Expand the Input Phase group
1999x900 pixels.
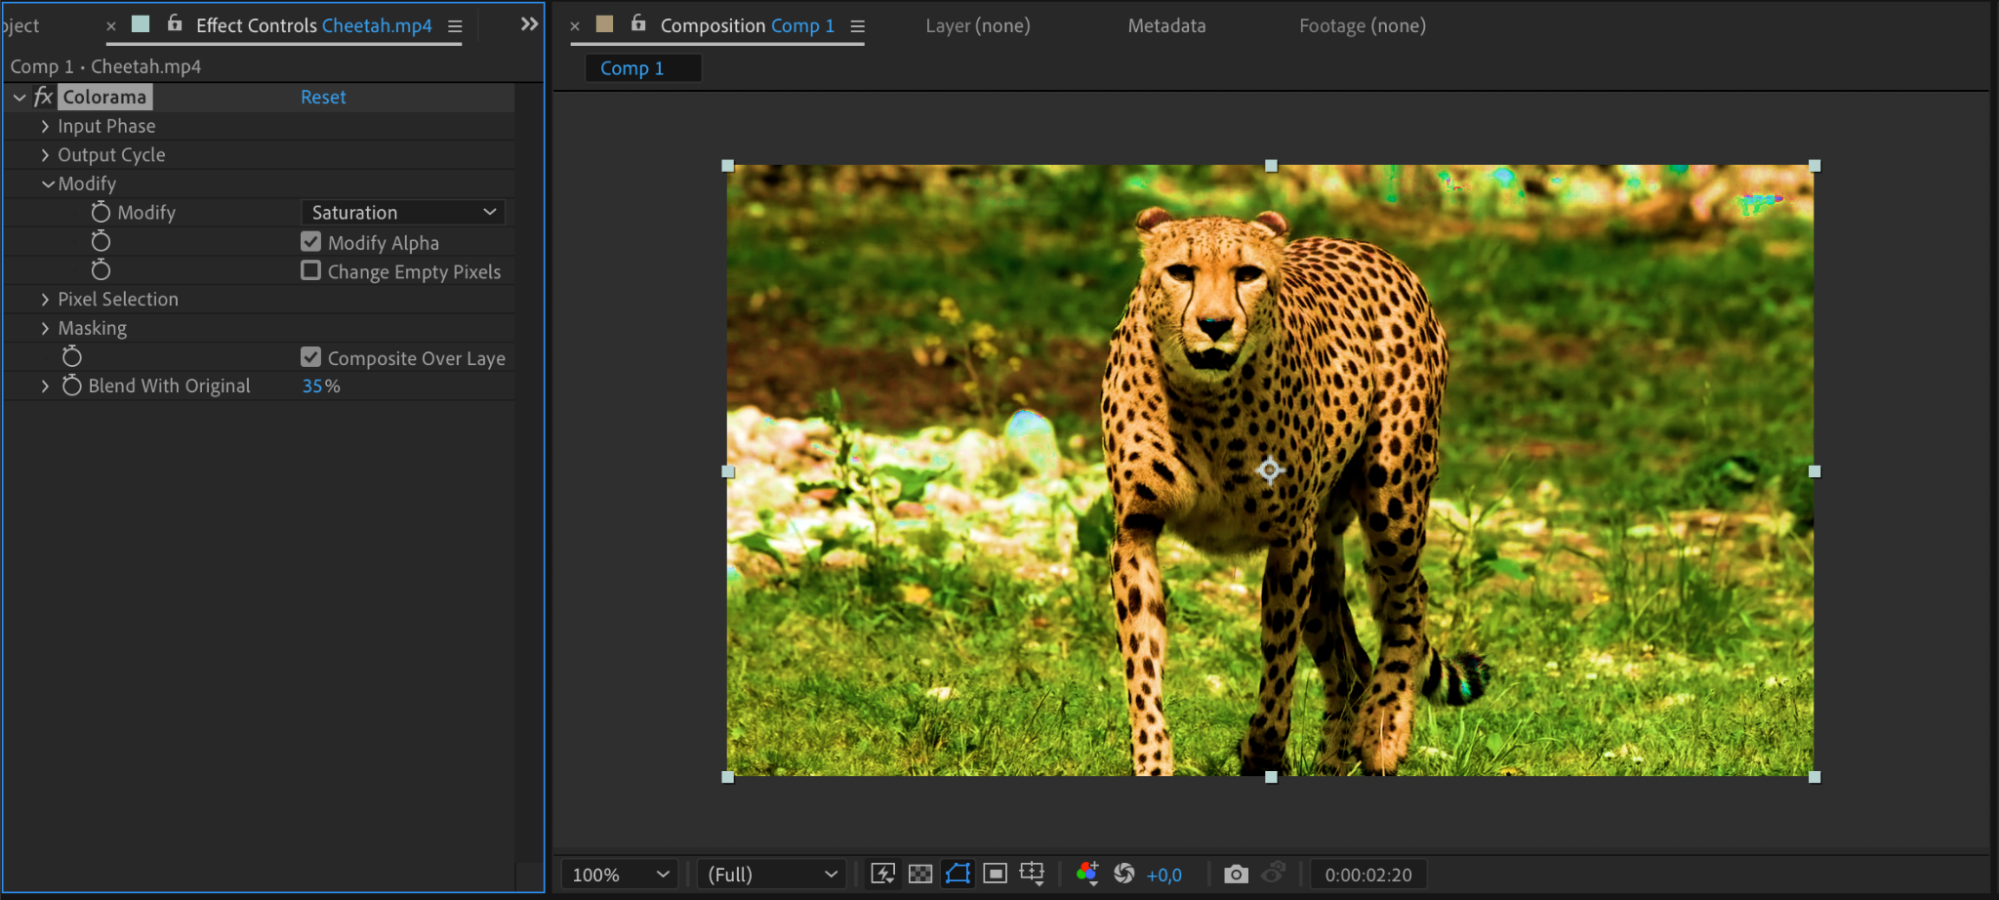pyautogui.click(x=45, y=126)
